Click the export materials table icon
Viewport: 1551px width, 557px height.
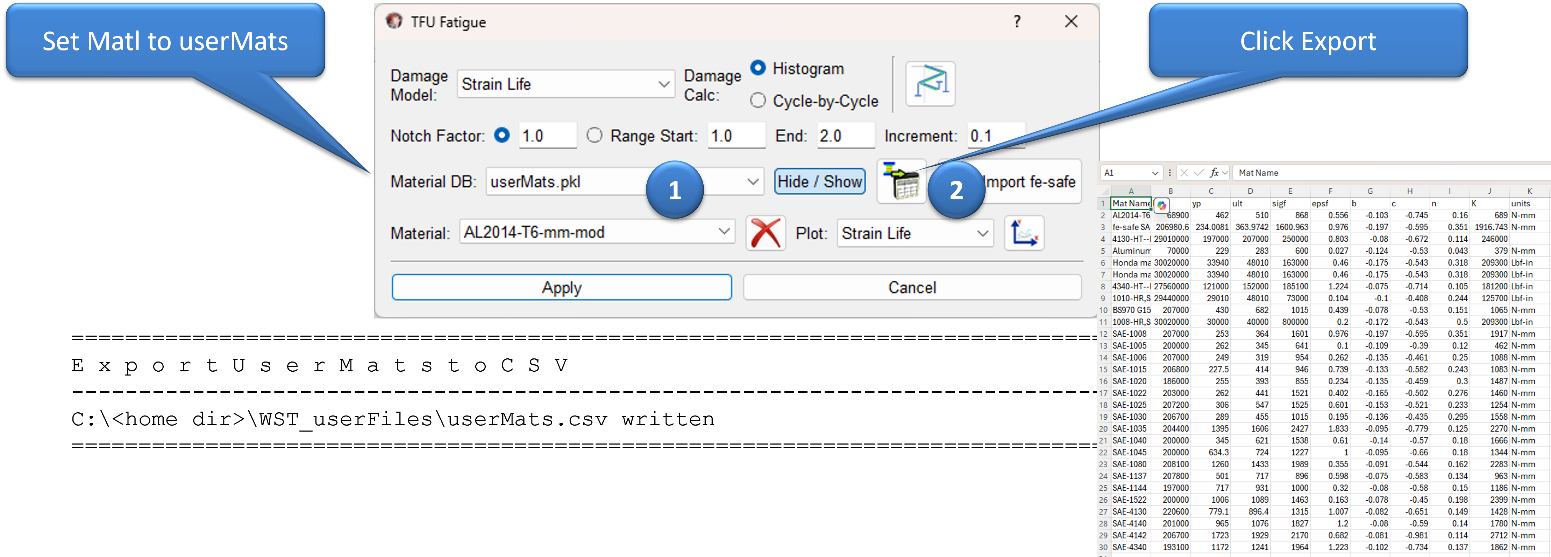901,181
